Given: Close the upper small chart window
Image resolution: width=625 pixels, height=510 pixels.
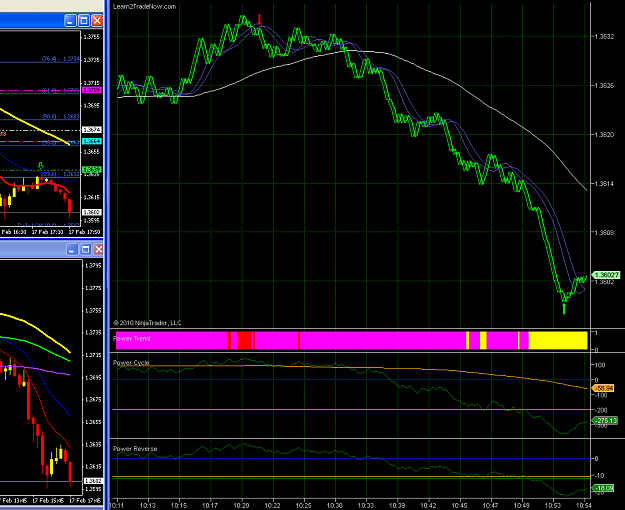Looking at the screenshot, I should (97, 21).
